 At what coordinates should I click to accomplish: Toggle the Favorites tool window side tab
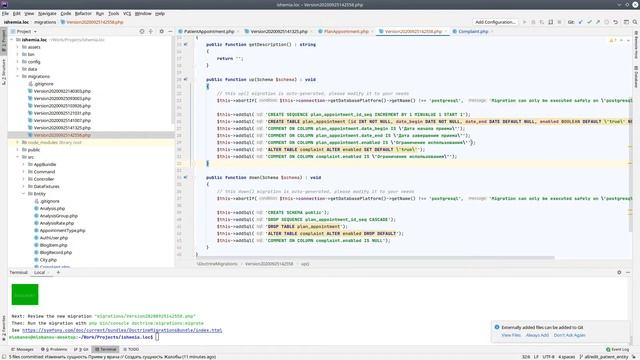pyautogui.click(x=4, y=329)
